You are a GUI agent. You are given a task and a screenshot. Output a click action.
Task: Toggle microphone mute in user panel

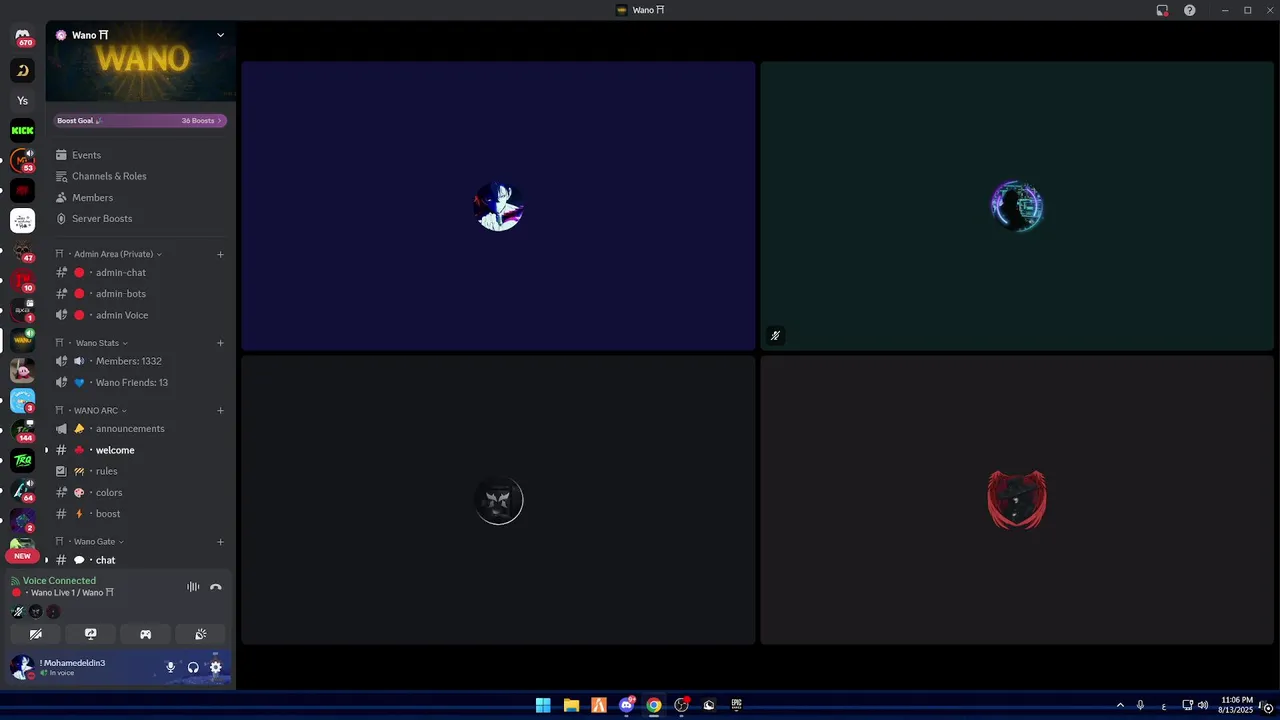[170, 667]
